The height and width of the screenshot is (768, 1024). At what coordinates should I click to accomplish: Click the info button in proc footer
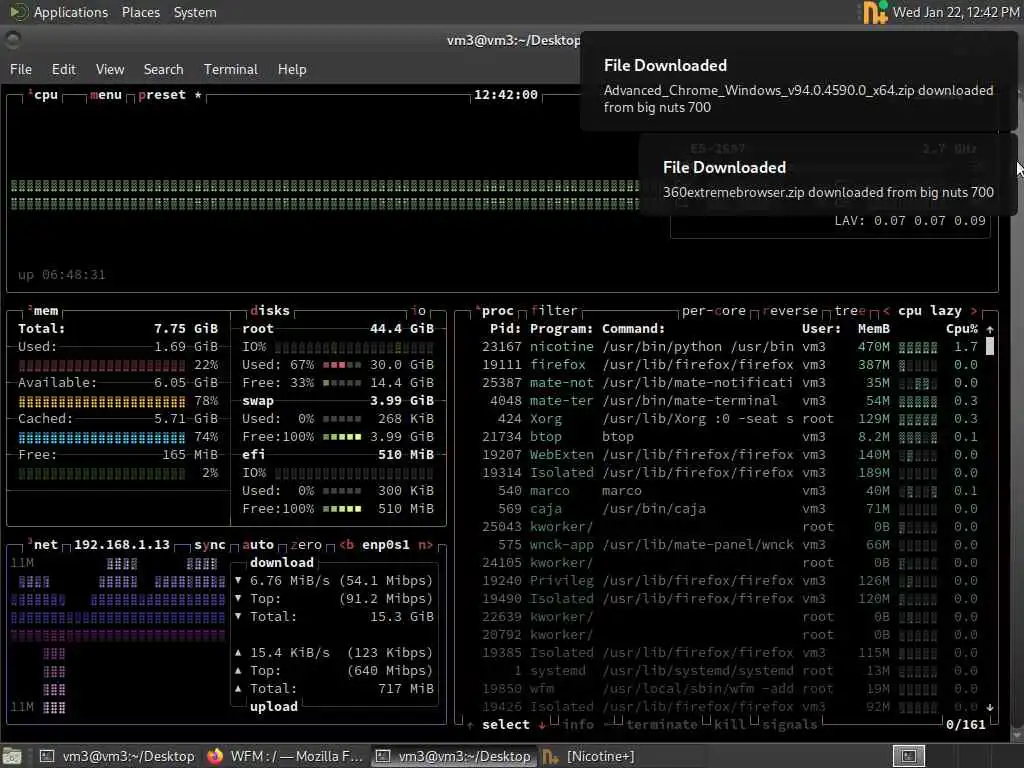579,725
